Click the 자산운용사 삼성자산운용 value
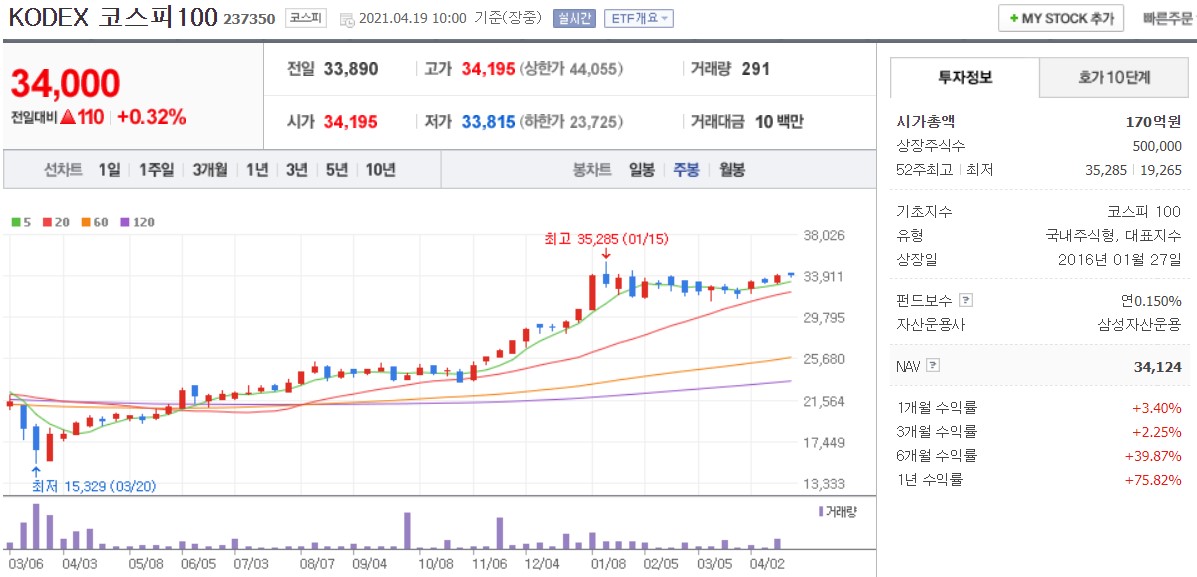 (x=1140, y=324)
